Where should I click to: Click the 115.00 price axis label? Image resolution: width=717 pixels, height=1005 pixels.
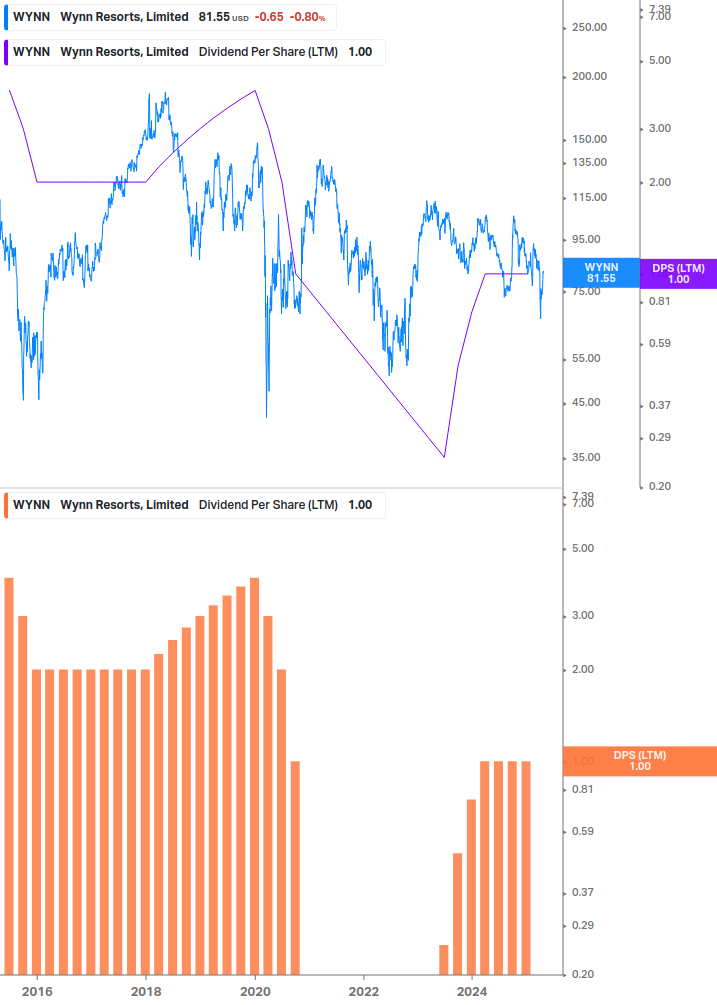[589, 197]
